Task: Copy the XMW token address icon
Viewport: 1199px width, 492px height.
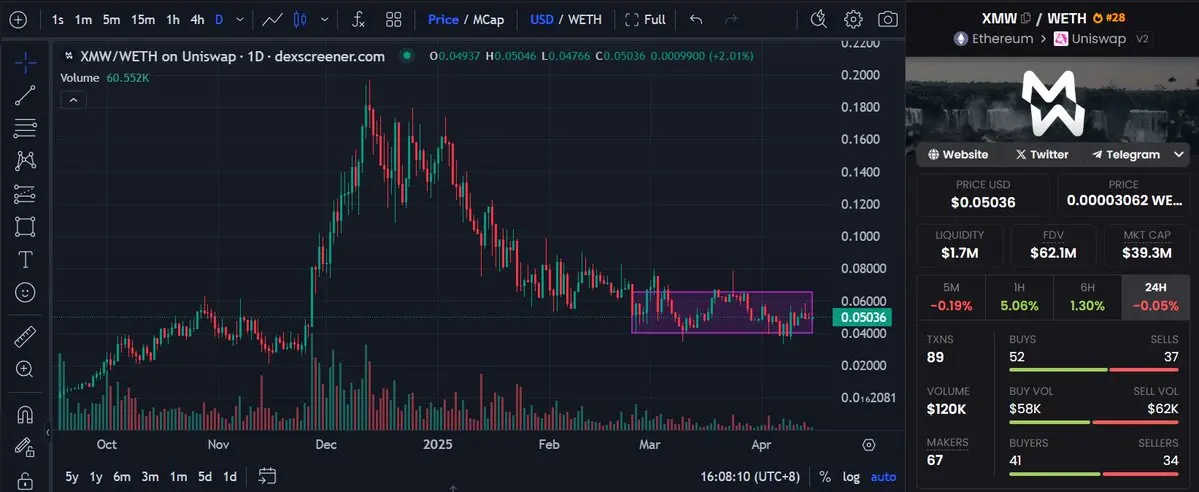Action: [1025, 18]
